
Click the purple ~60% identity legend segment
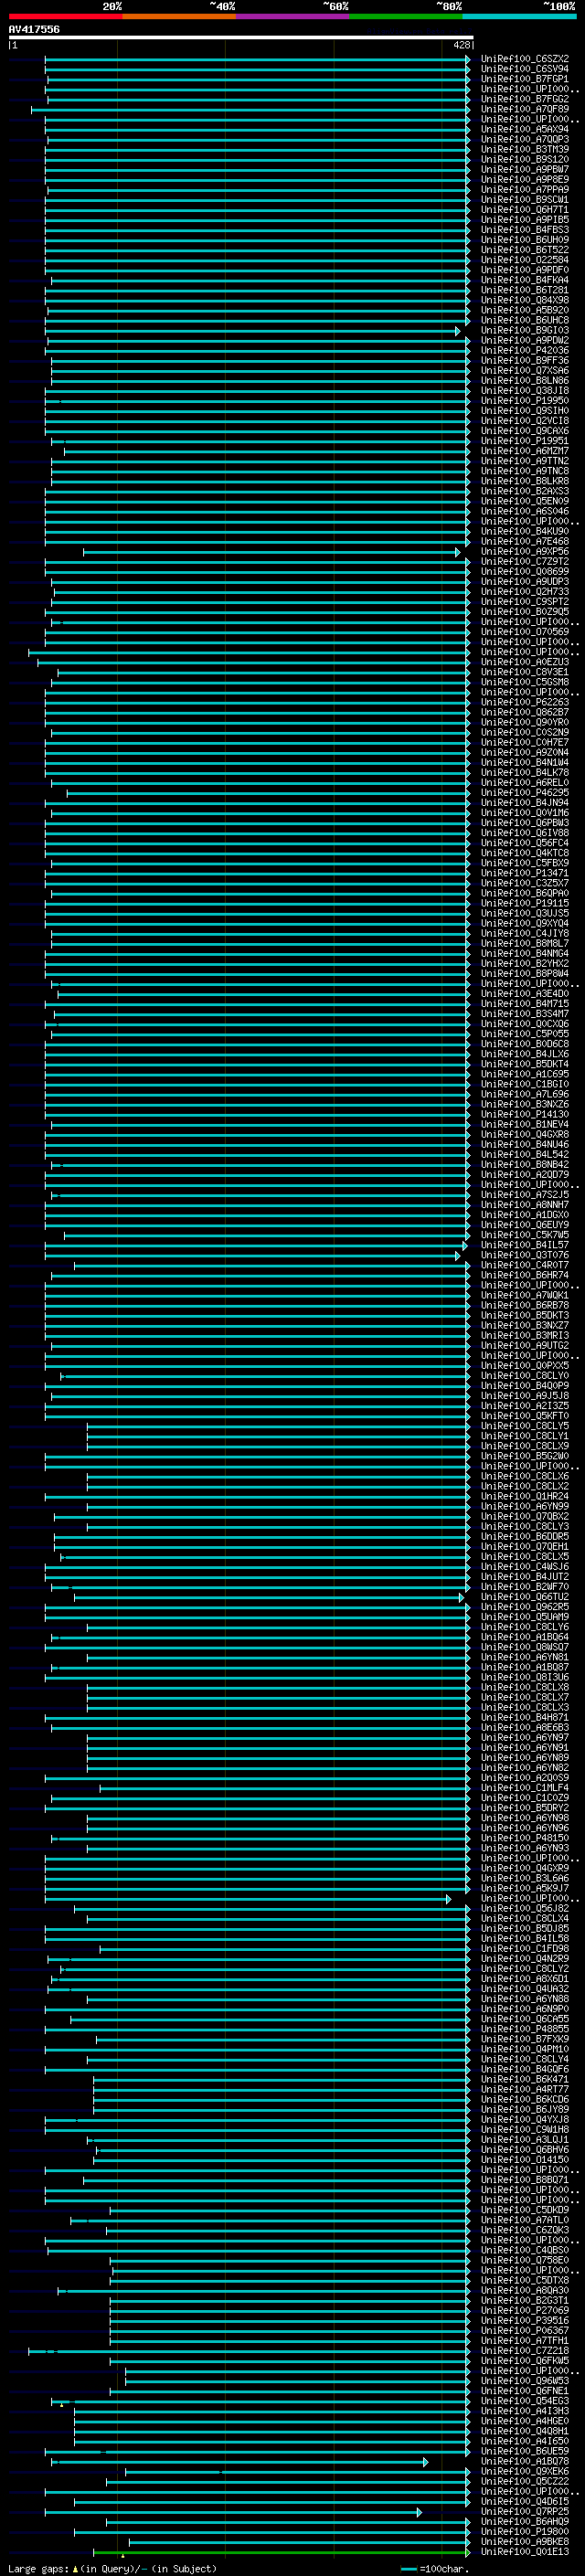click(x=292, y=16)
